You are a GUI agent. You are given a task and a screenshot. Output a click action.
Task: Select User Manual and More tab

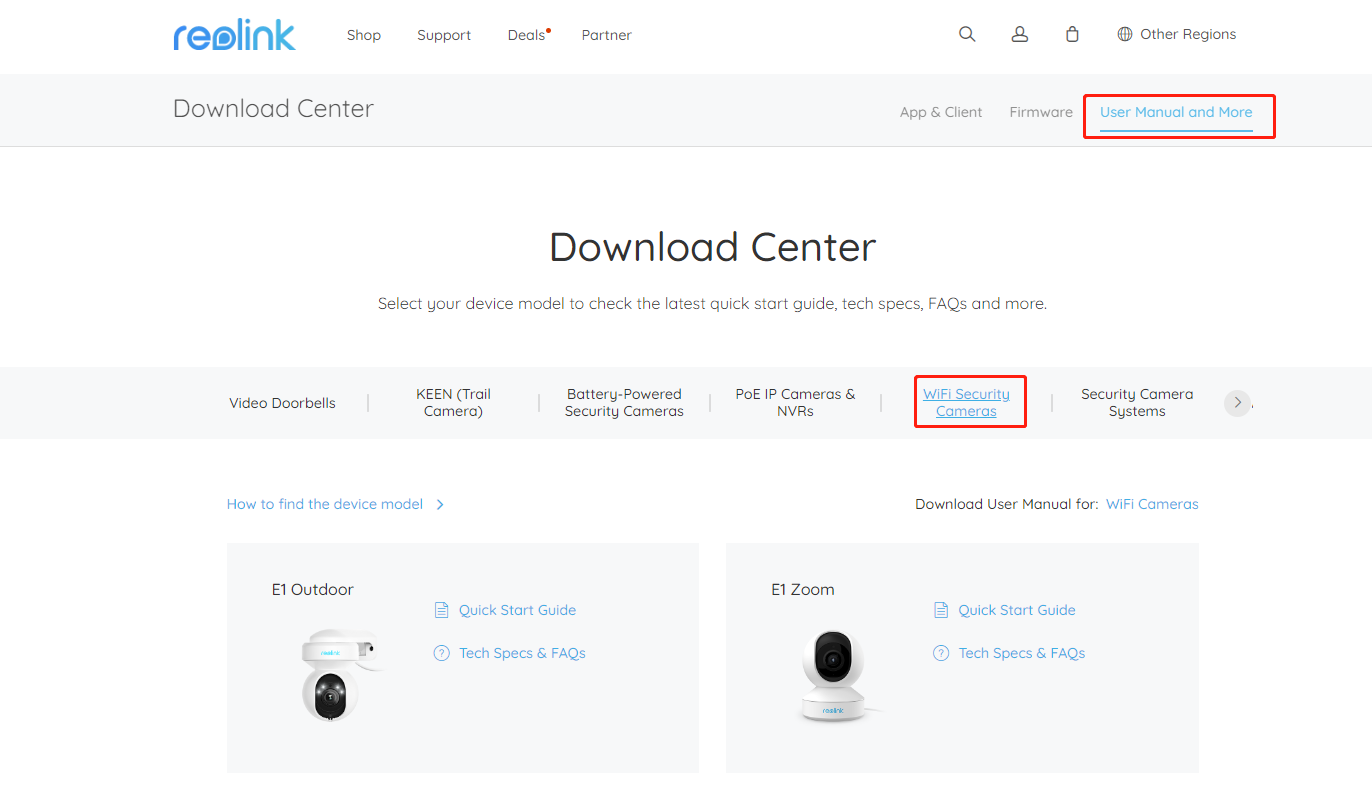[x=1176, y=112]
